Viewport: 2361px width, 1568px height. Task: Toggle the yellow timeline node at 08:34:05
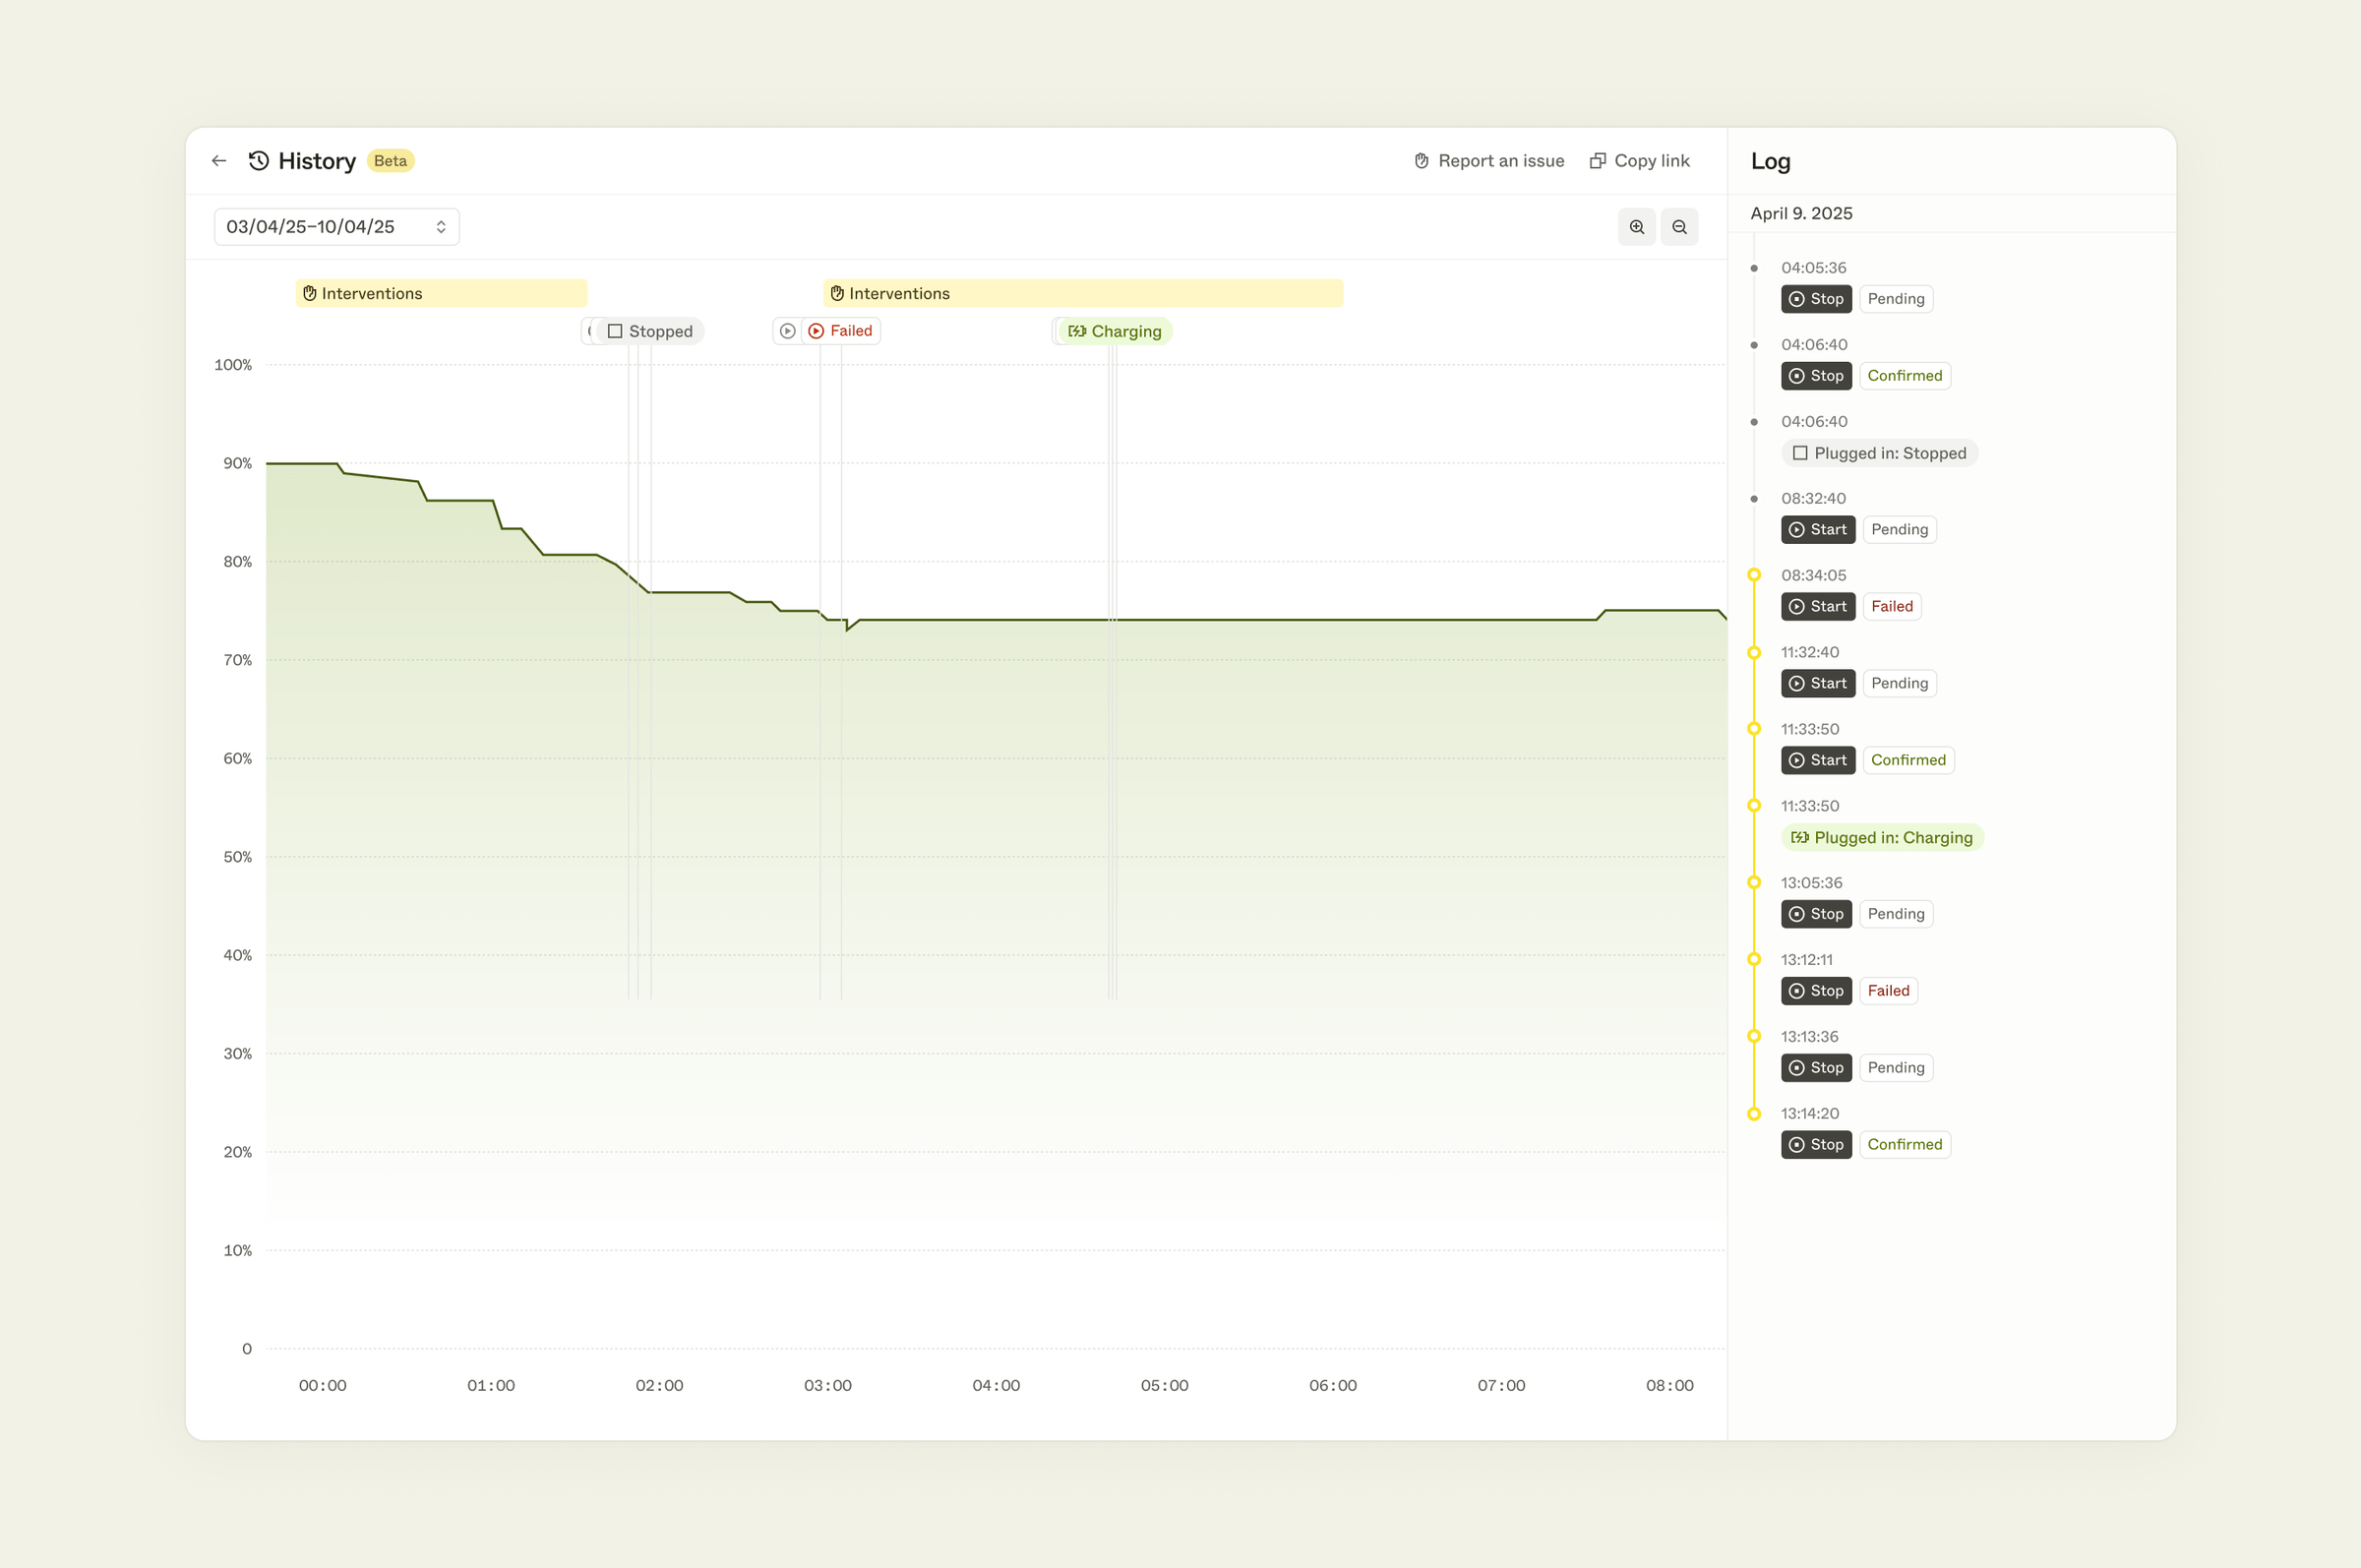[x=1756, y=575]
